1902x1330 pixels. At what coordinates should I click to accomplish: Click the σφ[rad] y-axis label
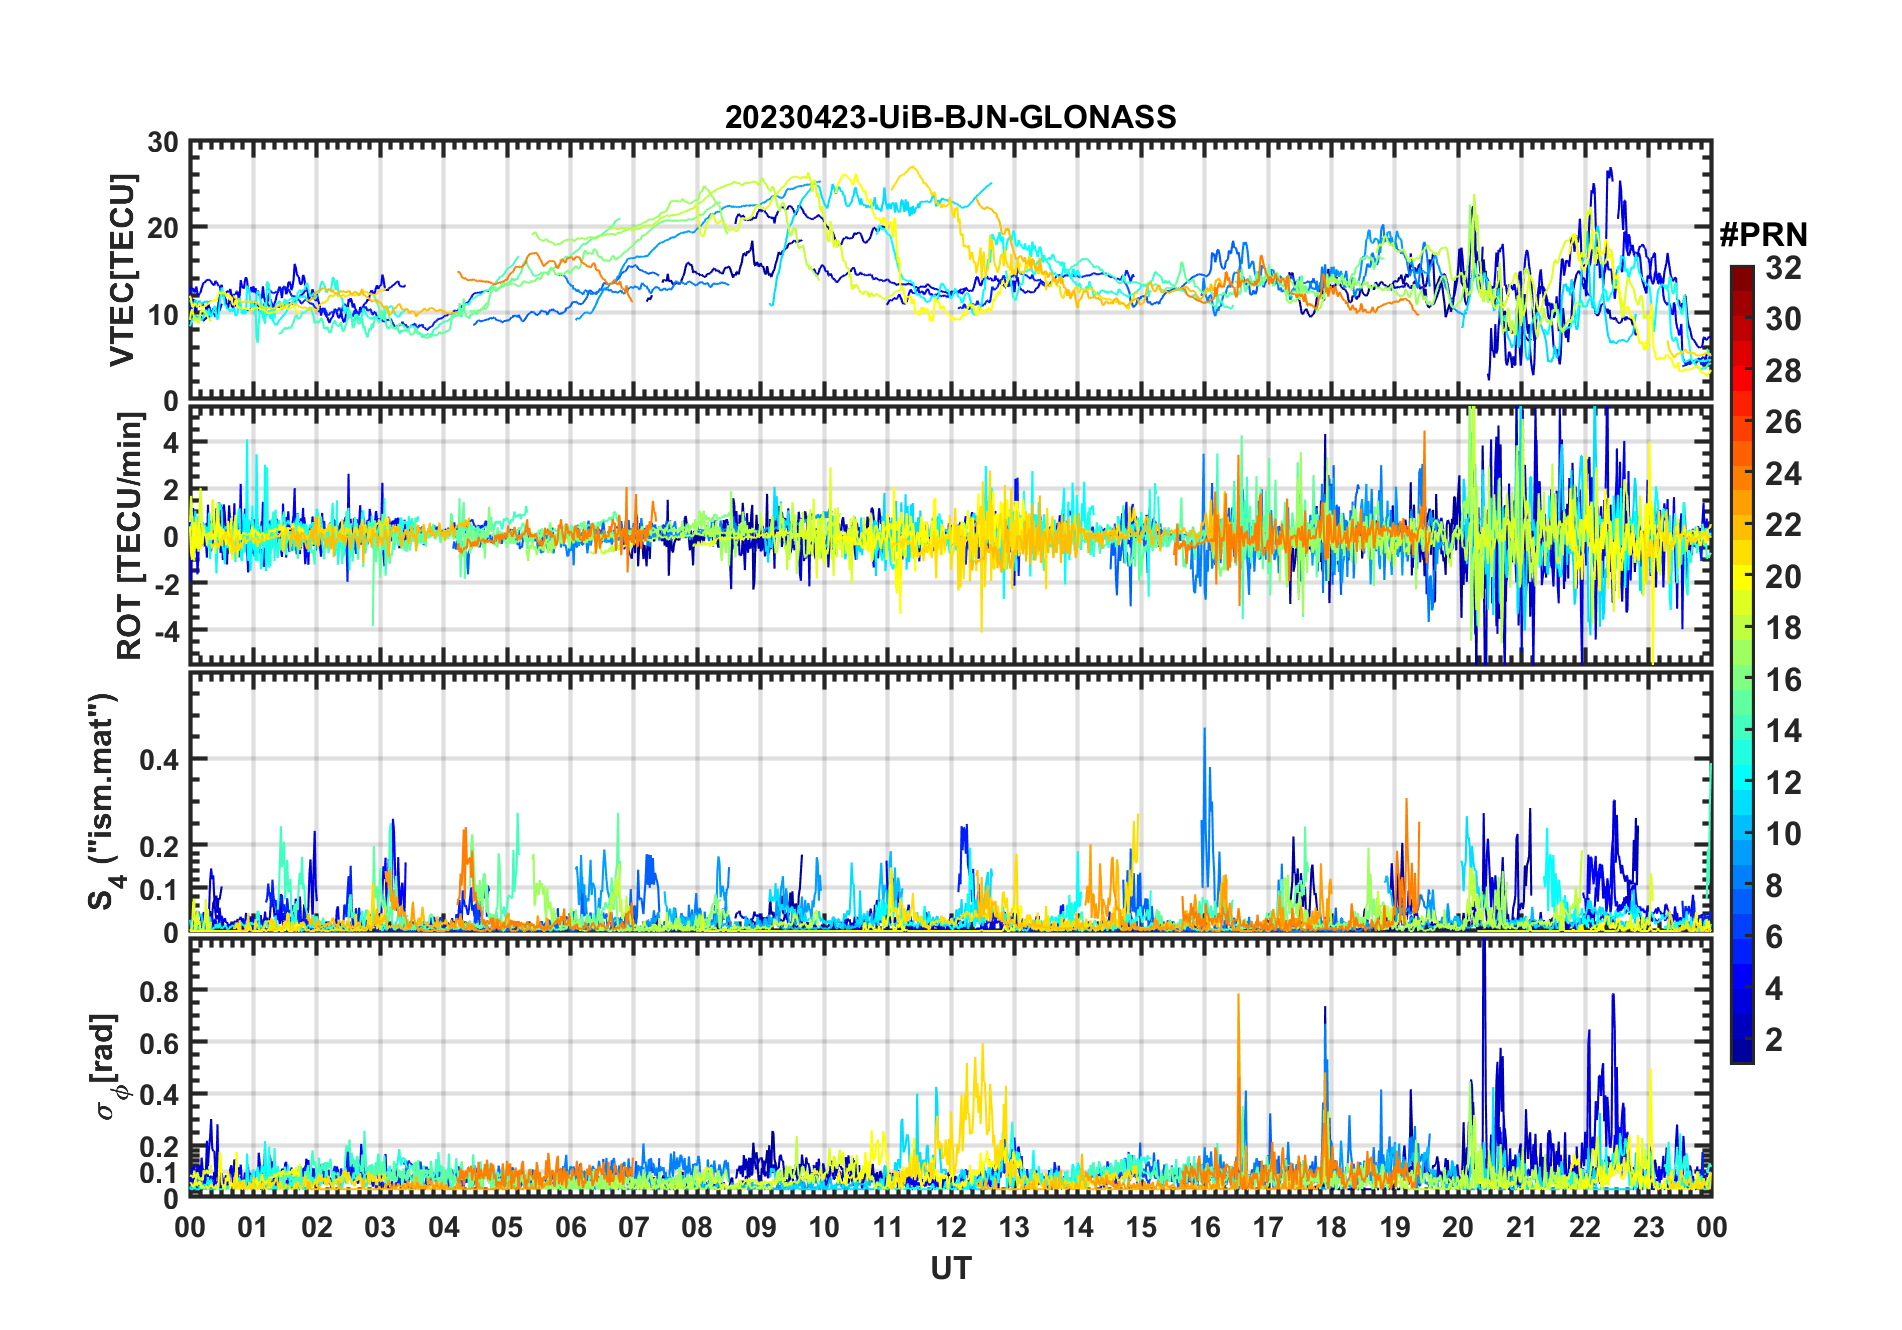[109, 1066]
